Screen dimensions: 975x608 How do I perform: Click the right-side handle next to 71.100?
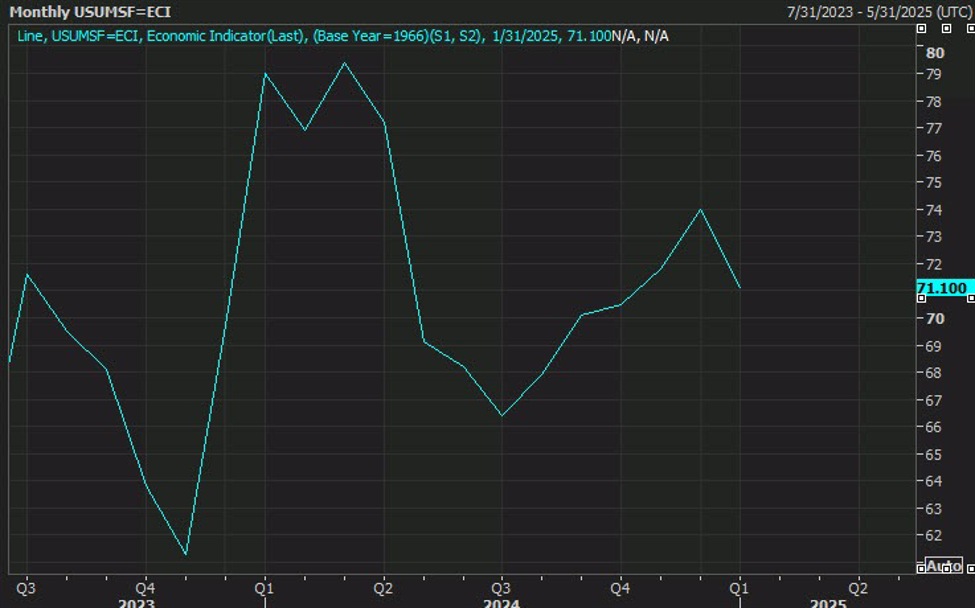tap(970, 298)
